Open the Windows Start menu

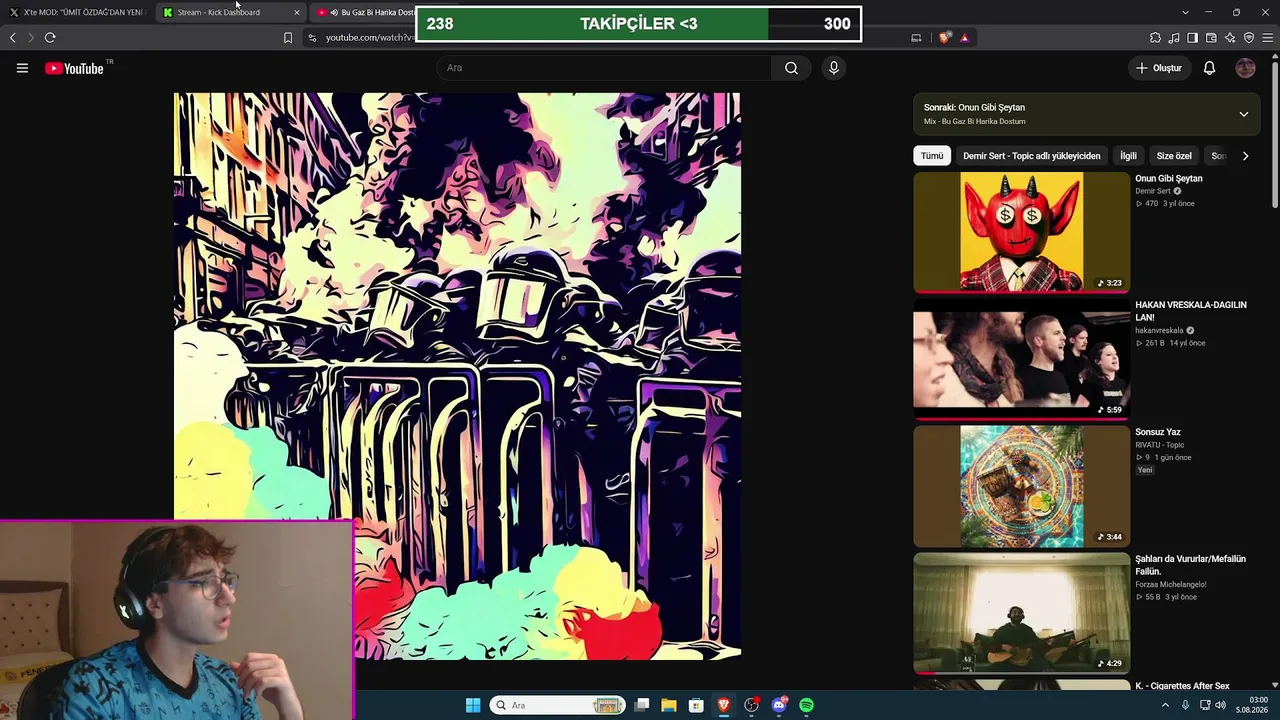coord(473,705)
